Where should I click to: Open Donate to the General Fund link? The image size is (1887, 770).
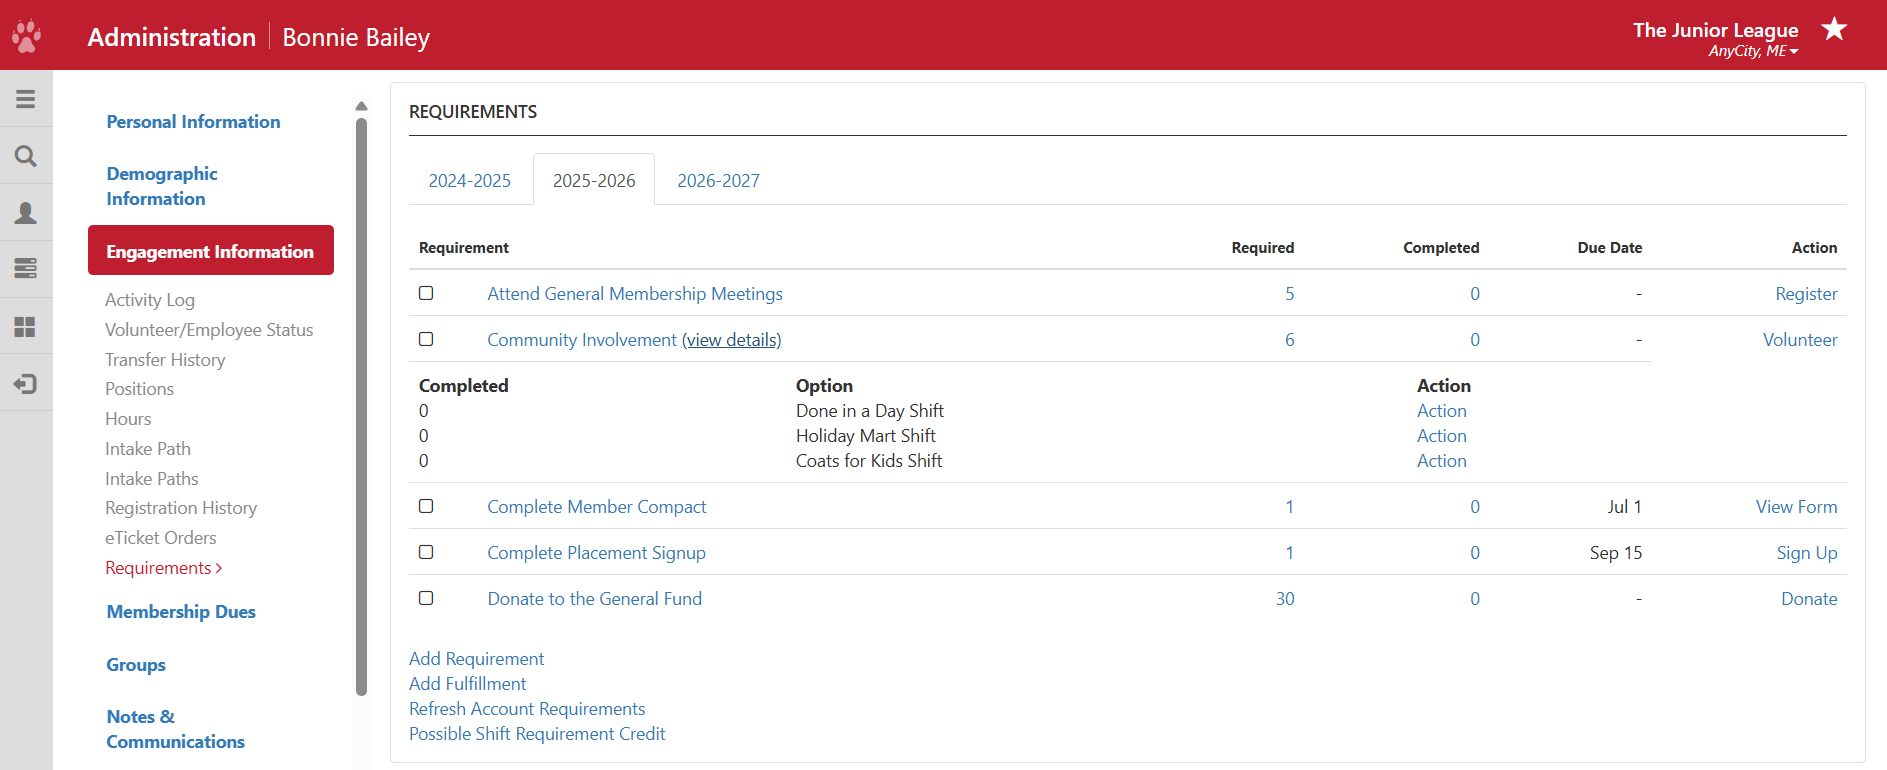click(x=595, y=599)
